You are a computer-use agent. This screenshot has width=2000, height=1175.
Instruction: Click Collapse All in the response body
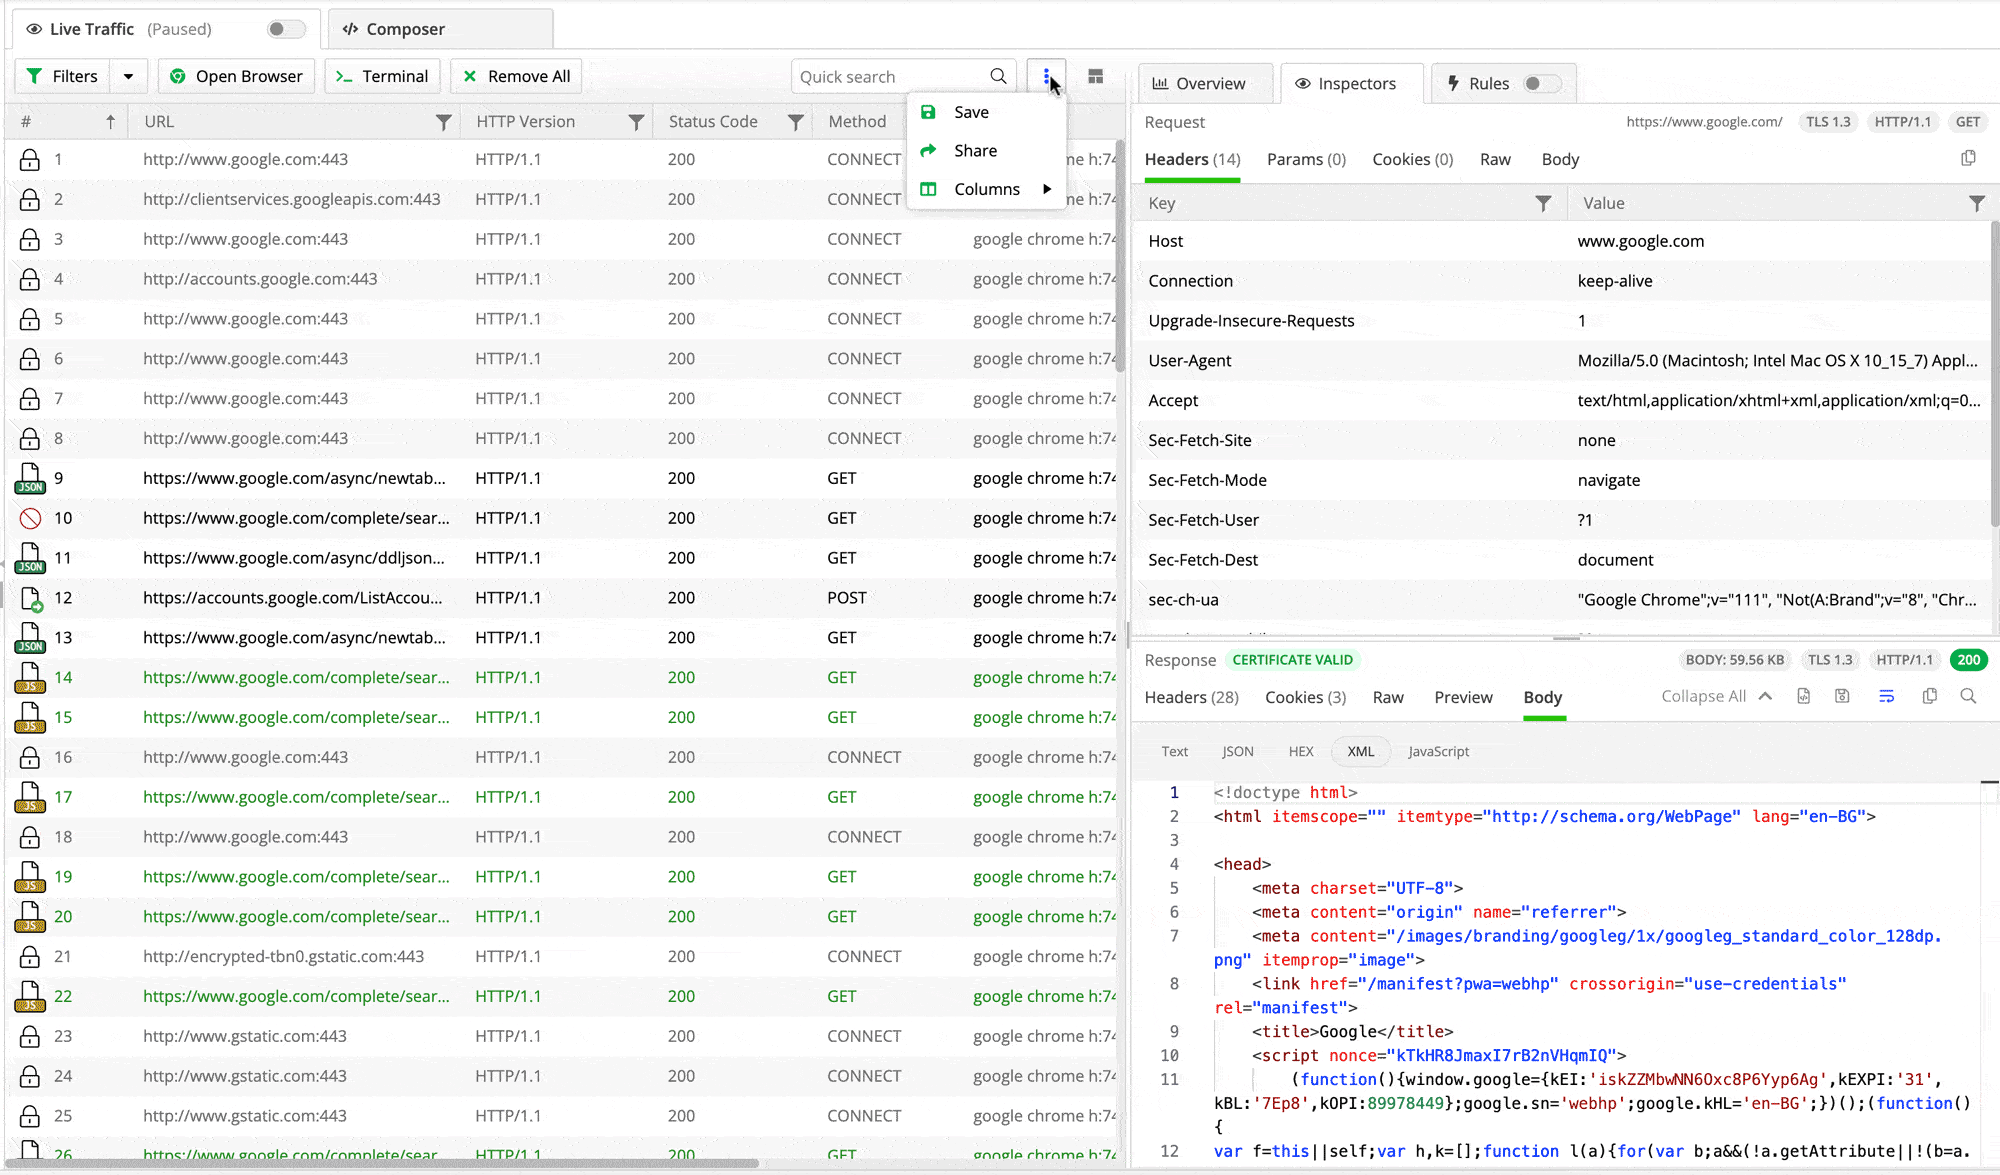click(1716, 696)
